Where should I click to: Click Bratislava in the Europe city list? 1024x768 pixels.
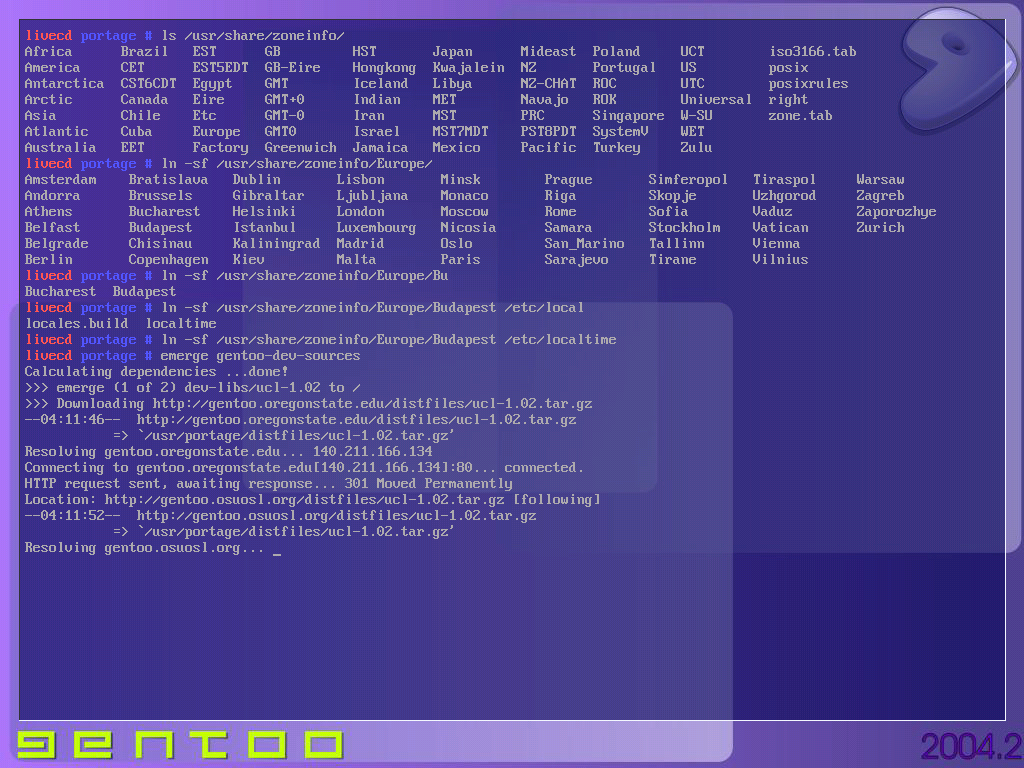[x=168, y=180]
